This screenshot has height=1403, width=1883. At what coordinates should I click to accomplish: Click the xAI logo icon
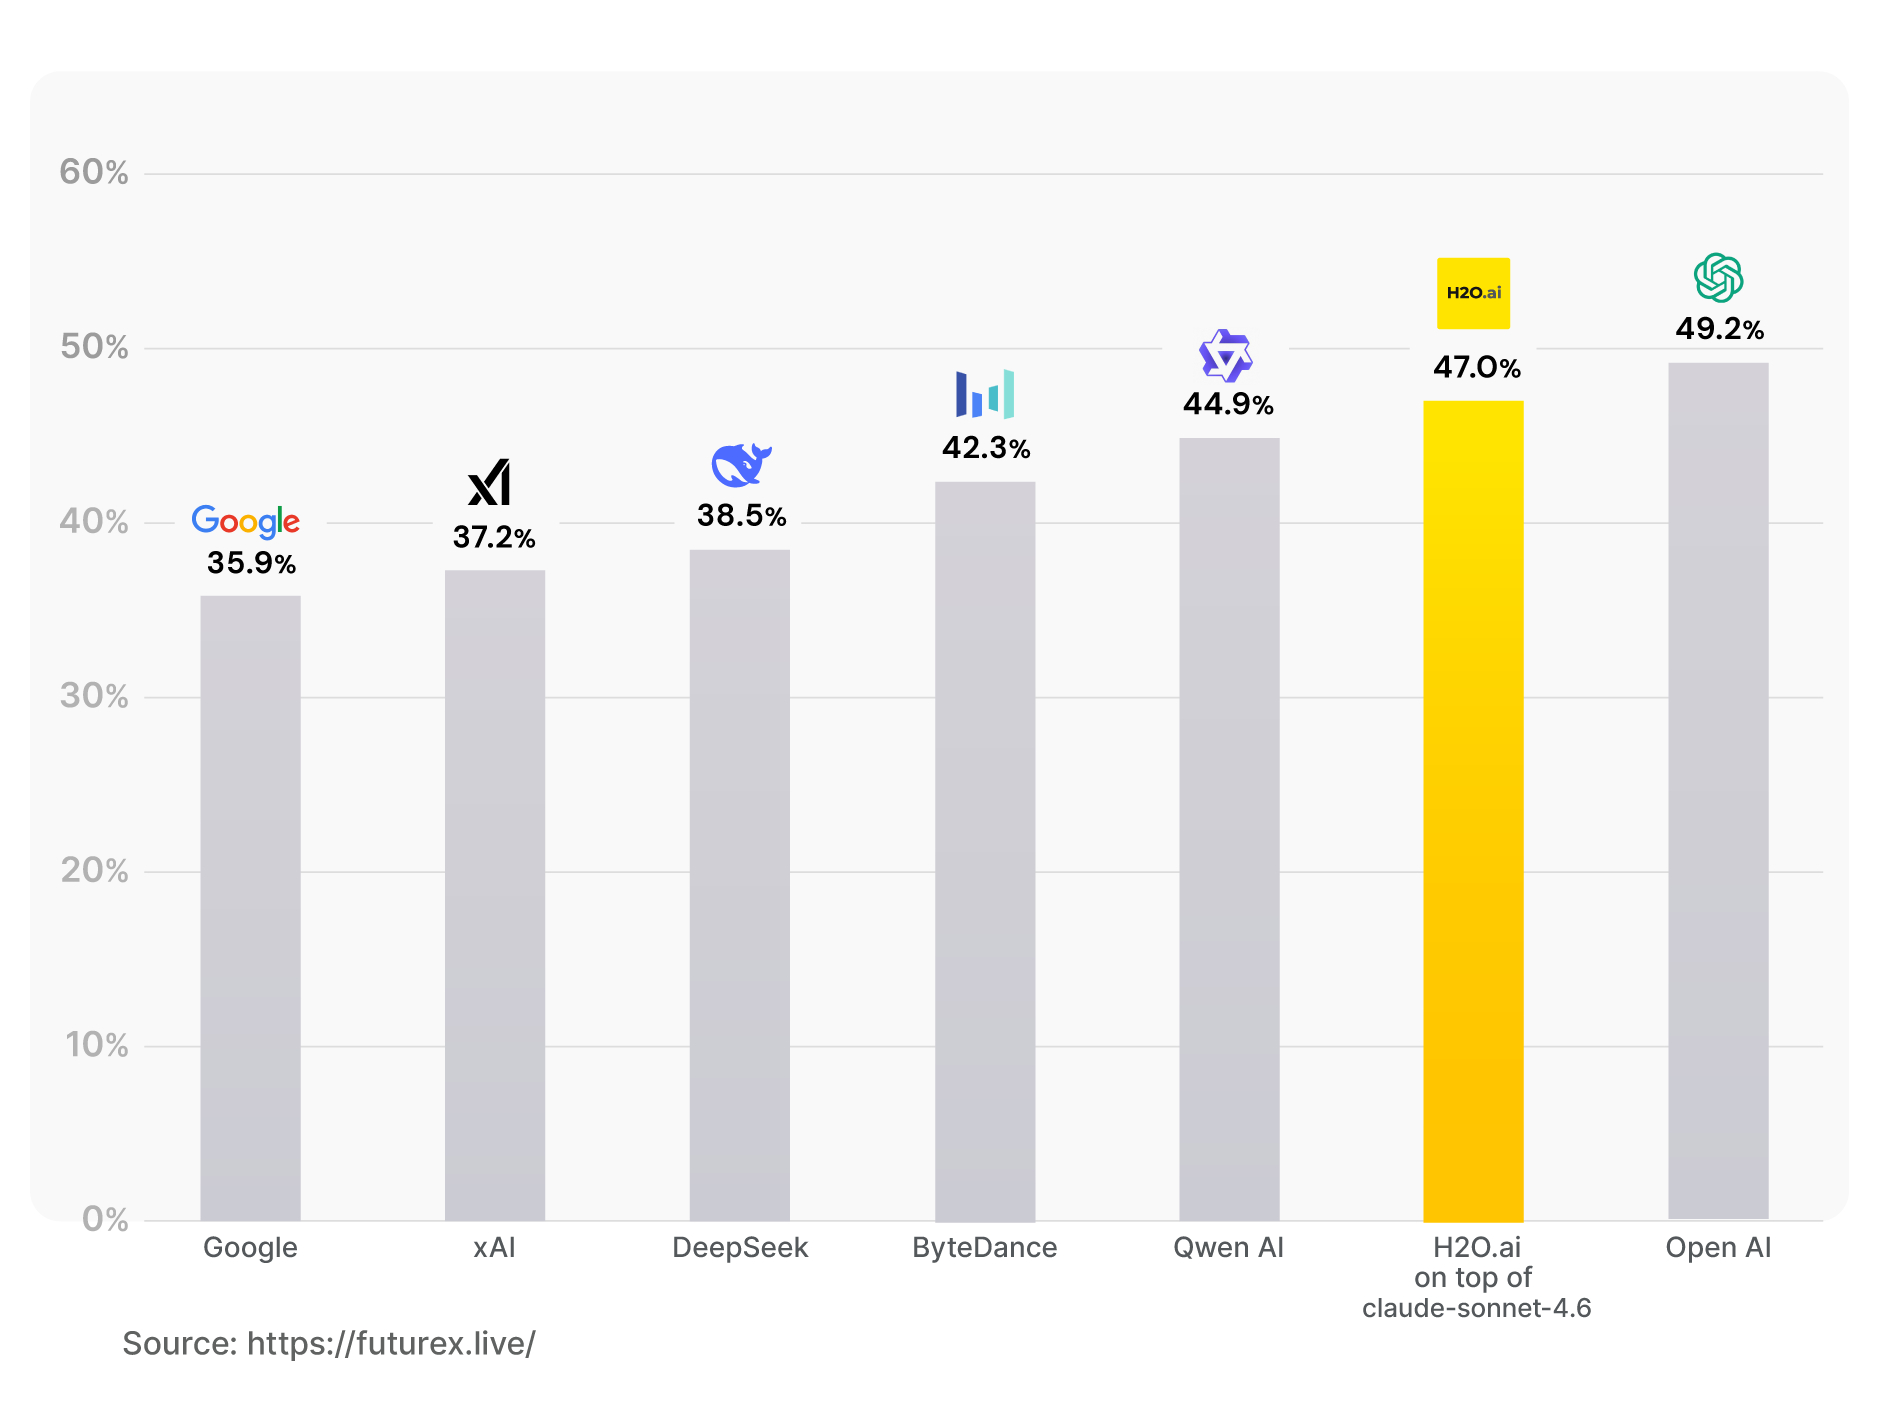pyautogui.click(x=490, y=482)
